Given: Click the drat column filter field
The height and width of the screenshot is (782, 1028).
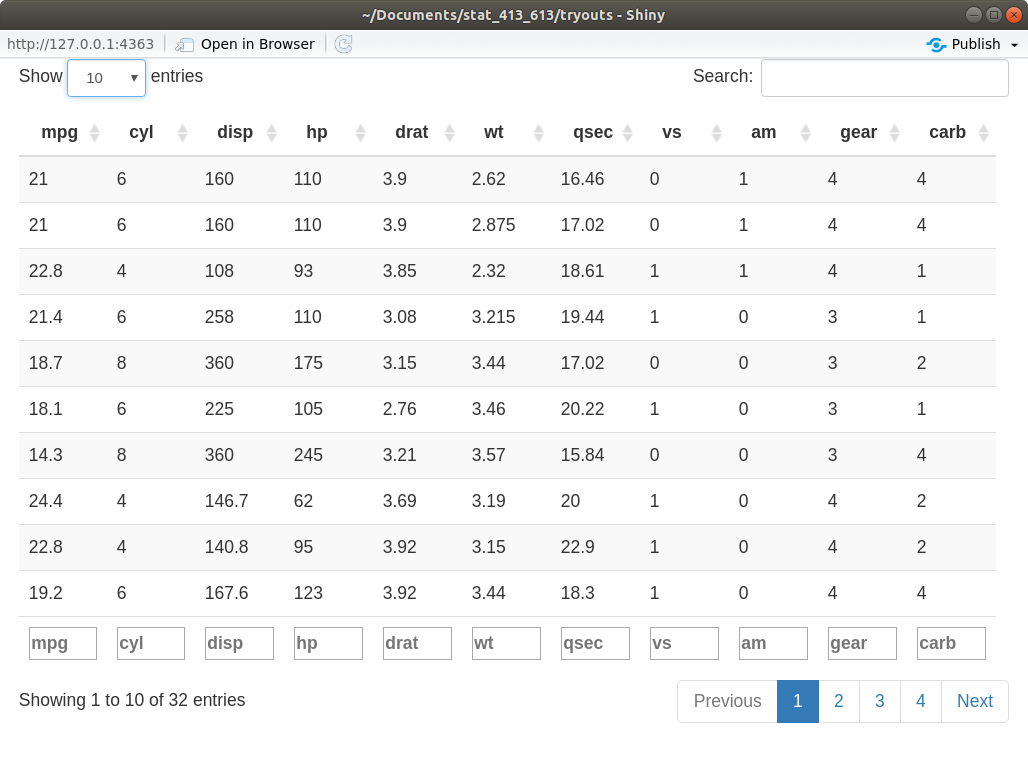Looking at the screenshot, I should click(418, 643).
